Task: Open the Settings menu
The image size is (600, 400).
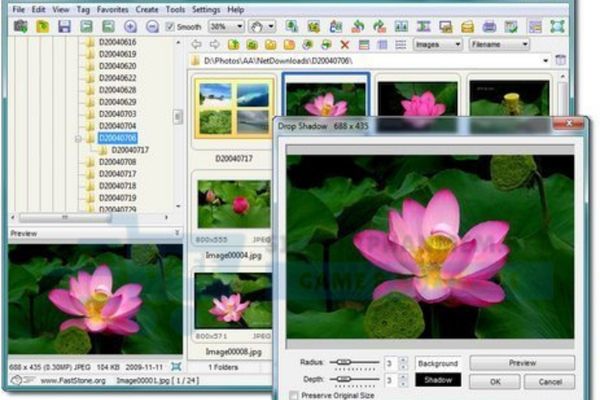Action: tap(206, 9)
